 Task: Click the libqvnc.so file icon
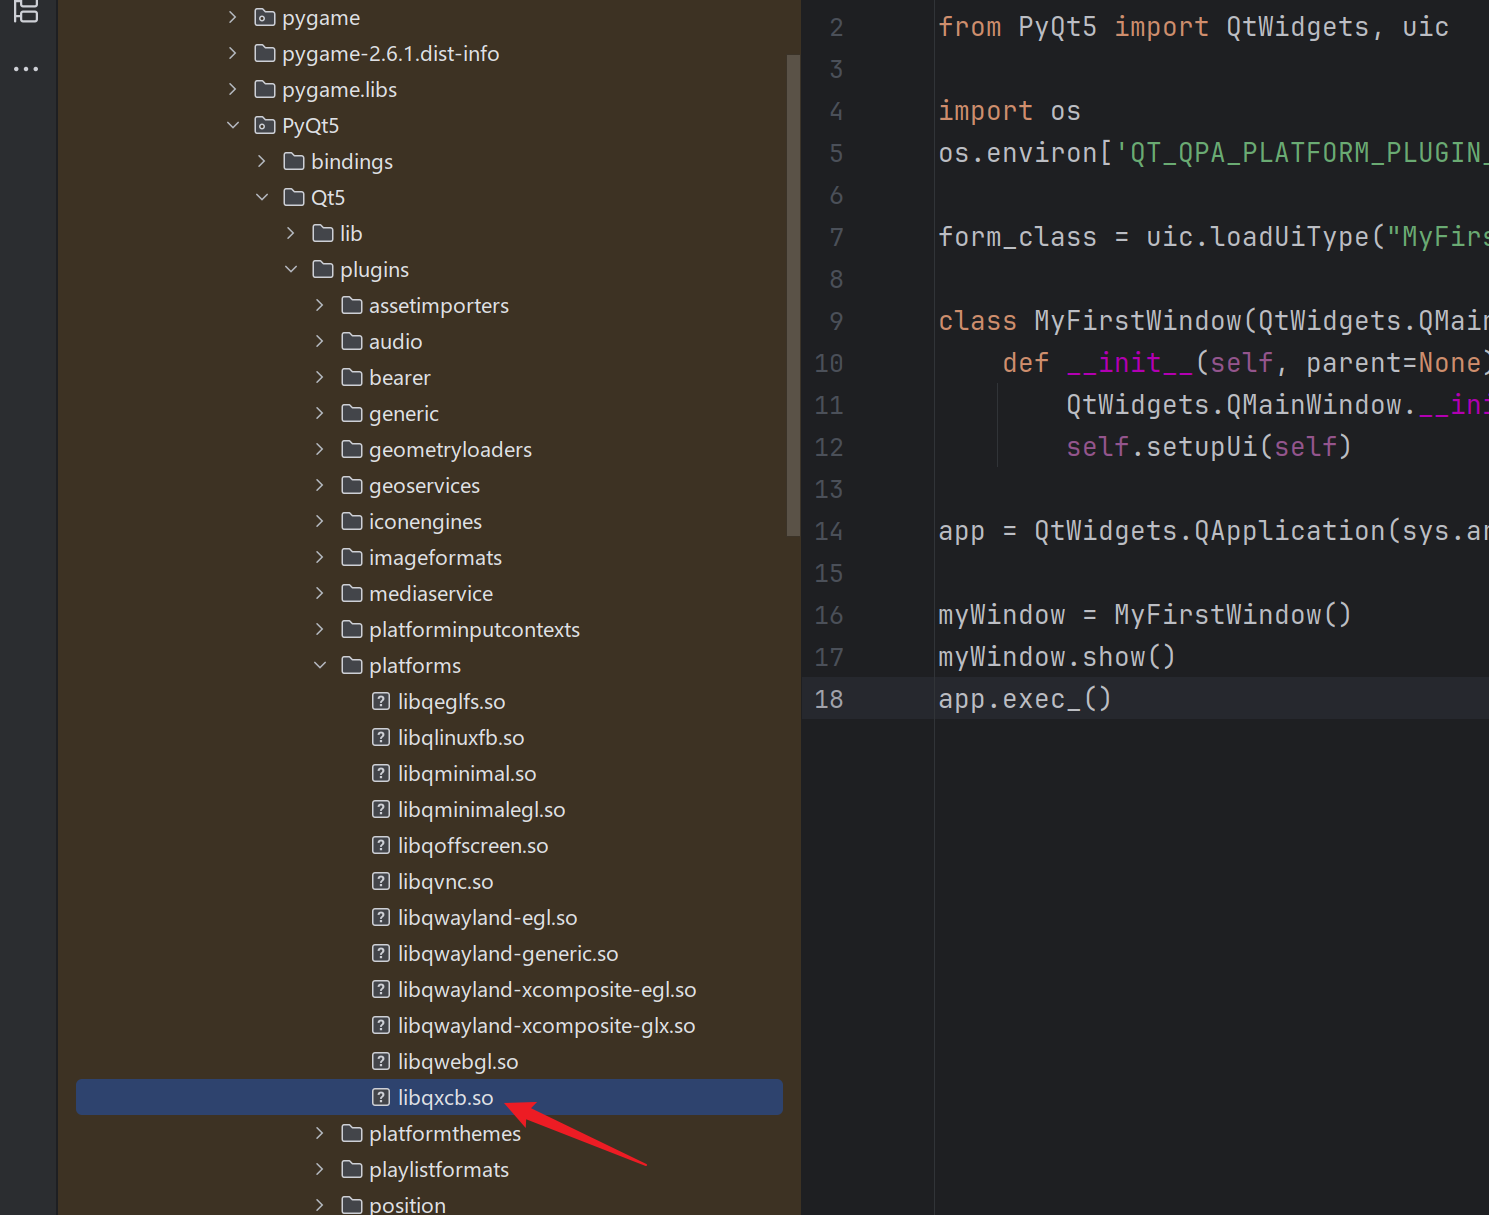(x=381, y=881)
